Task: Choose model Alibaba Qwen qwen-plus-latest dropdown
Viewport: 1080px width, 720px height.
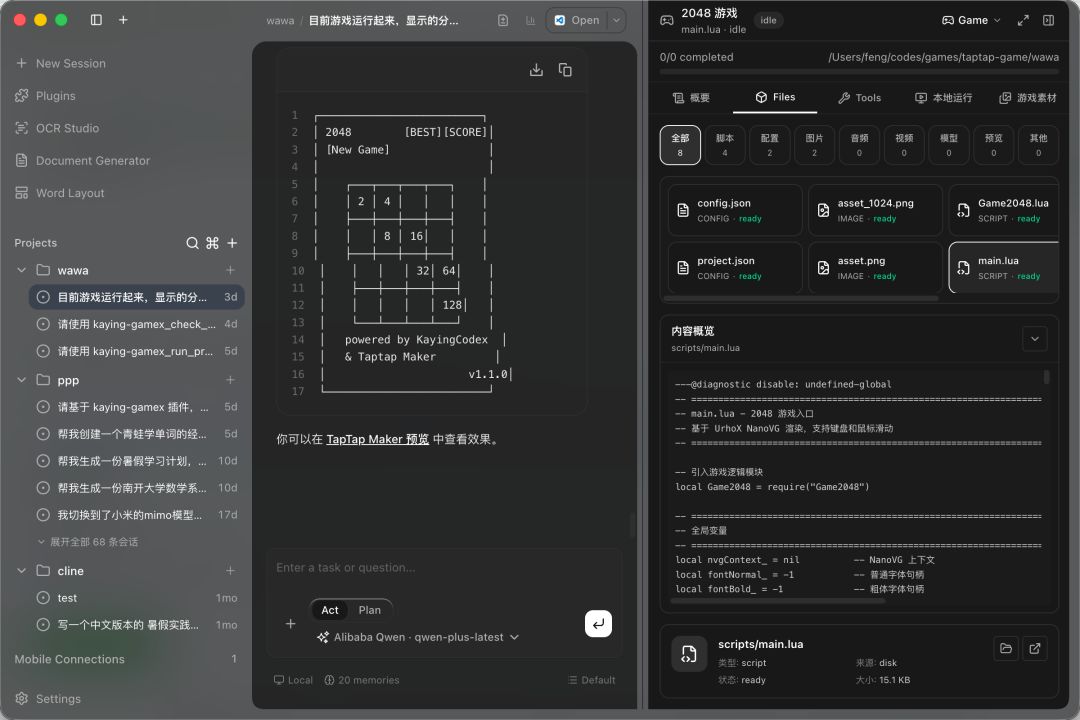Action: pos(417,637)
